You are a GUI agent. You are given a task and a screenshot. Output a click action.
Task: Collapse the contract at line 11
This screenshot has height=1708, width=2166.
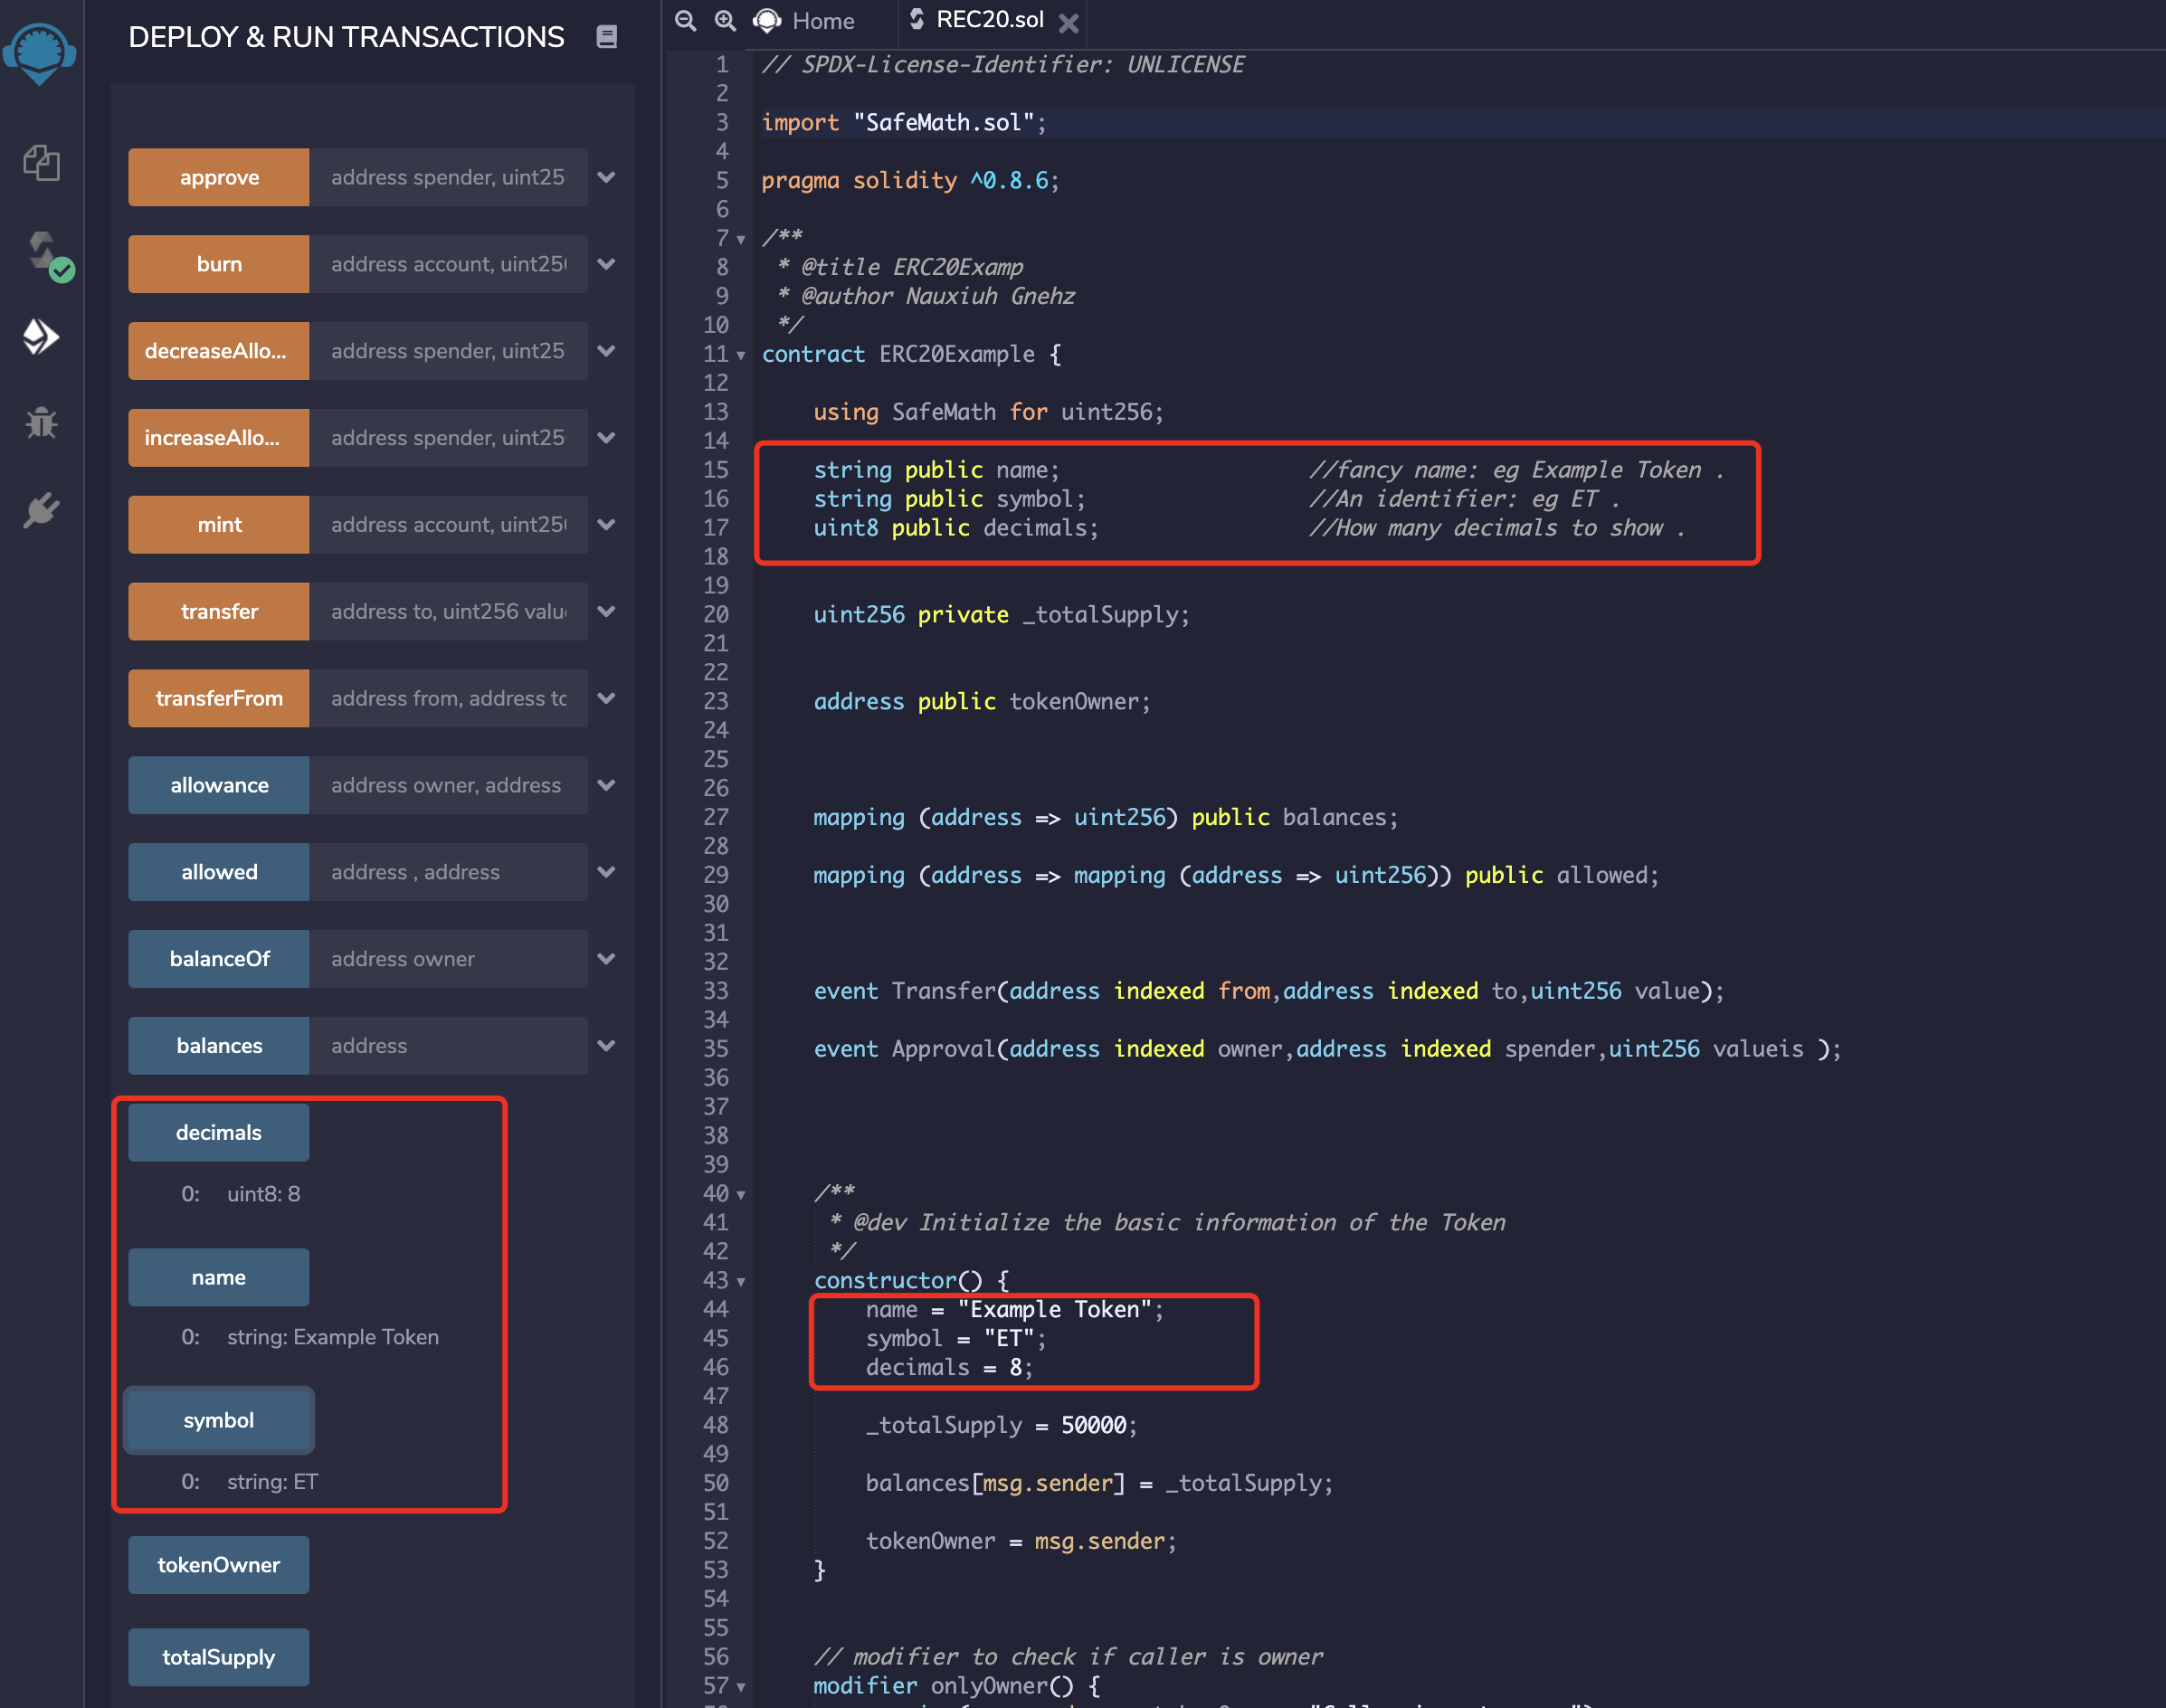click(741, 355)
